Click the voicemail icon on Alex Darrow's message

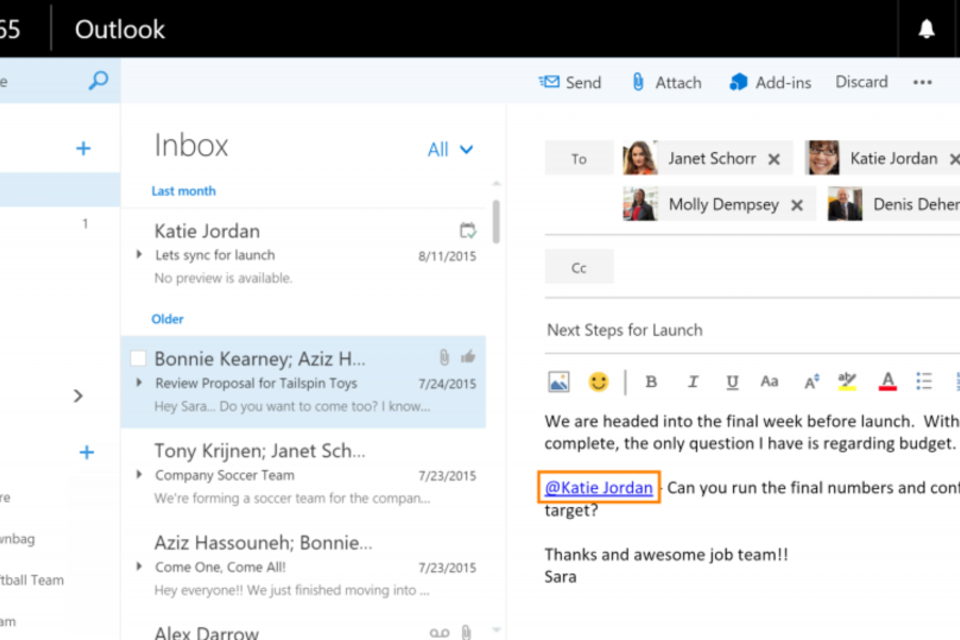pos(439,633)
